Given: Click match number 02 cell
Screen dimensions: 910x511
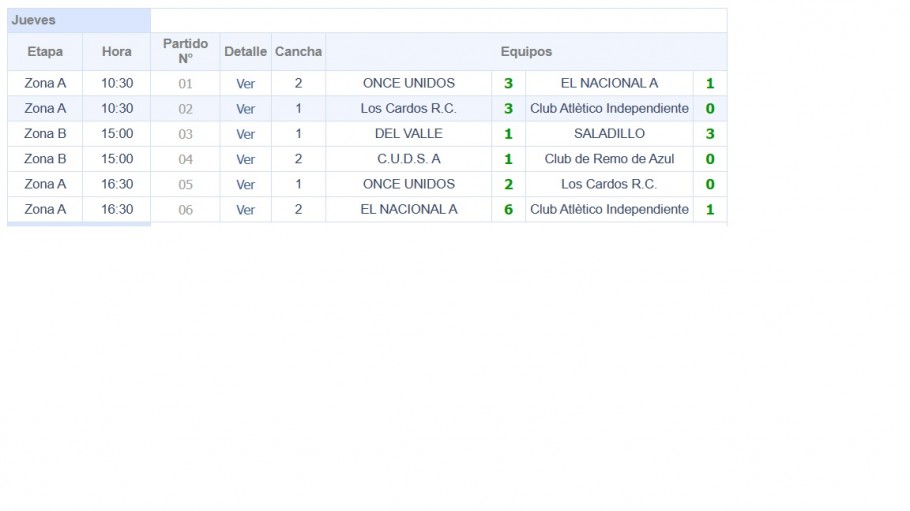Looking at the screenshot, I should tap(185, 109).
